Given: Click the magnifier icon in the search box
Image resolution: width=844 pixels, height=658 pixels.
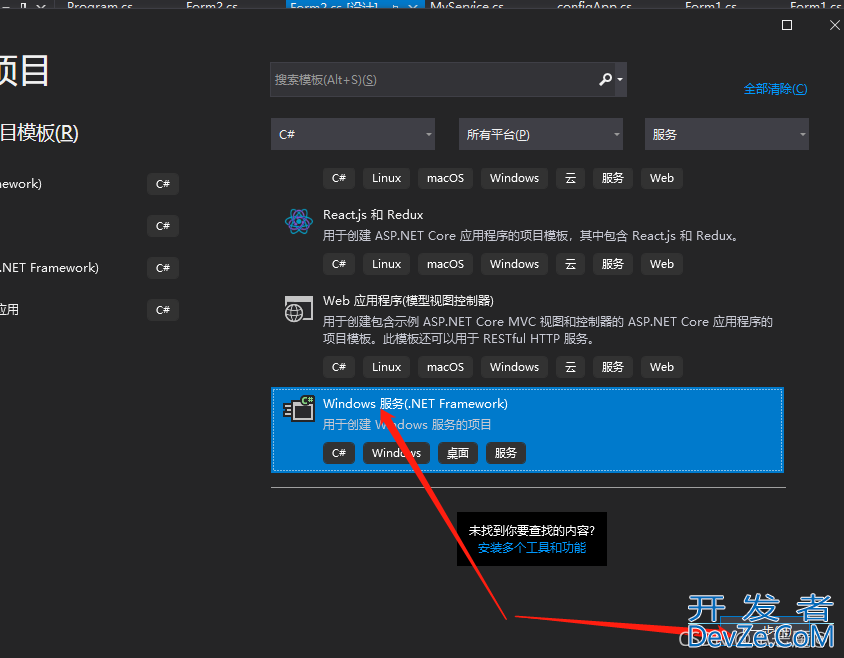Looking at the screenshot, I should (x=605, y=80).
